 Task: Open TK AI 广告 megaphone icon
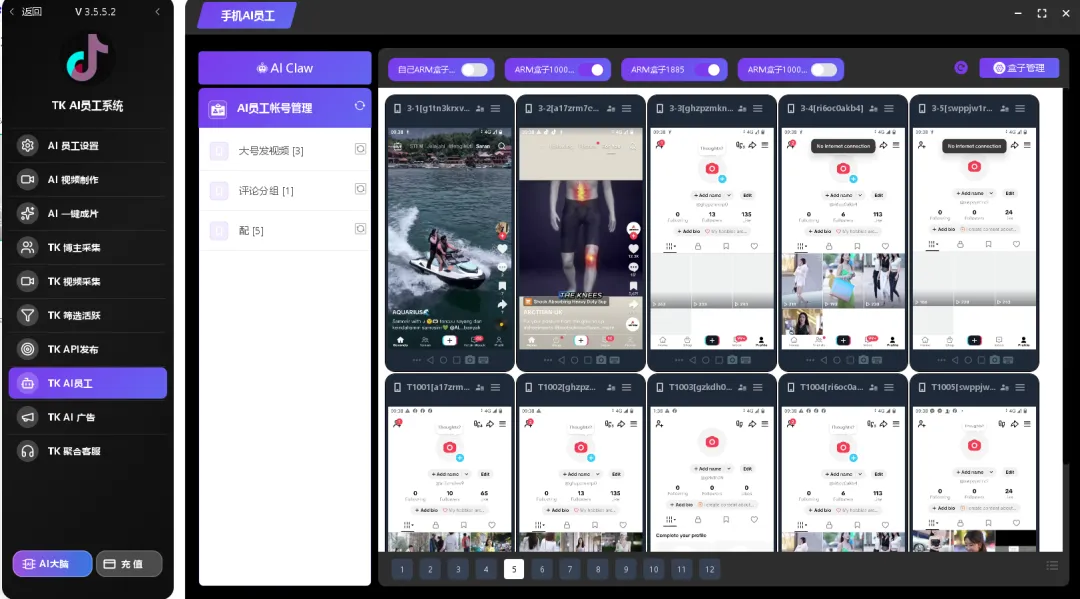pyautogui.click(x=28, y=417)
